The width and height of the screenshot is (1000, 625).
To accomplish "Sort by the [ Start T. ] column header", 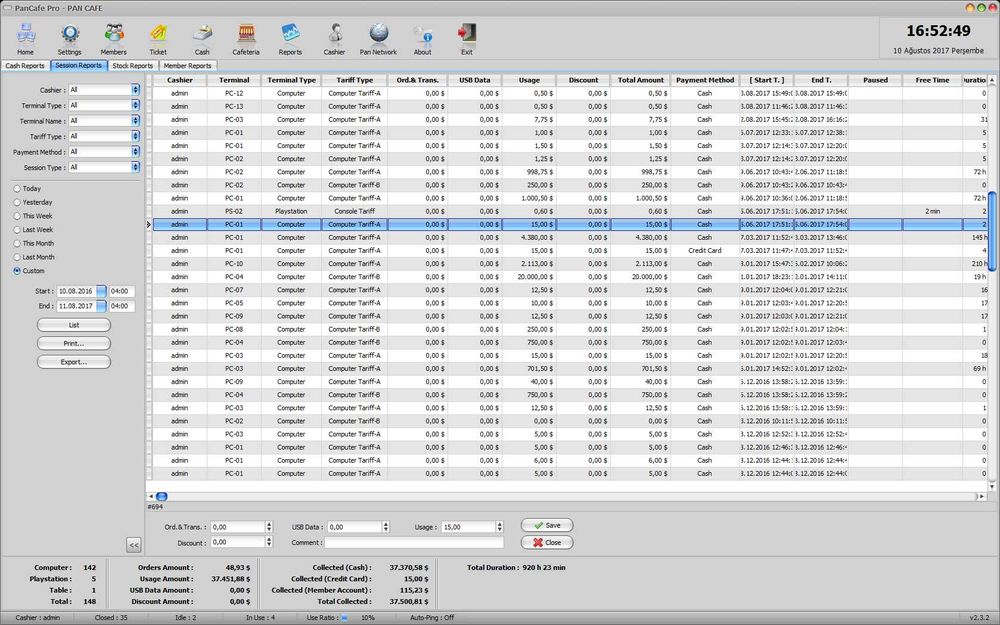I will click(767, 80).
